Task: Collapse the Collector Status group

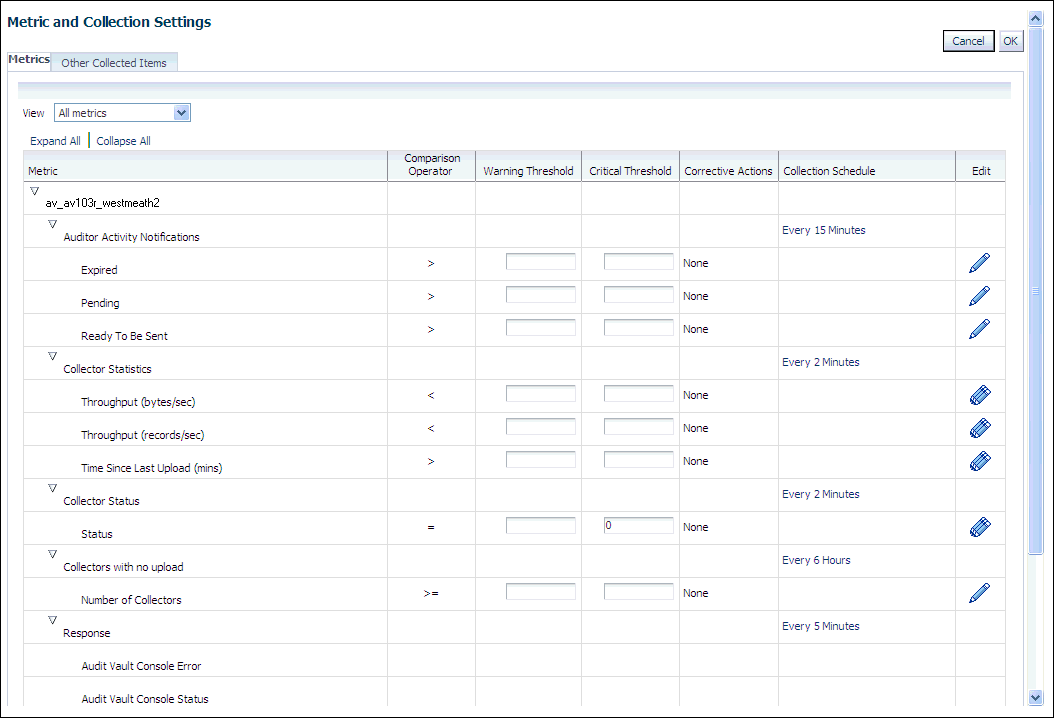Action: pos(52,488)
